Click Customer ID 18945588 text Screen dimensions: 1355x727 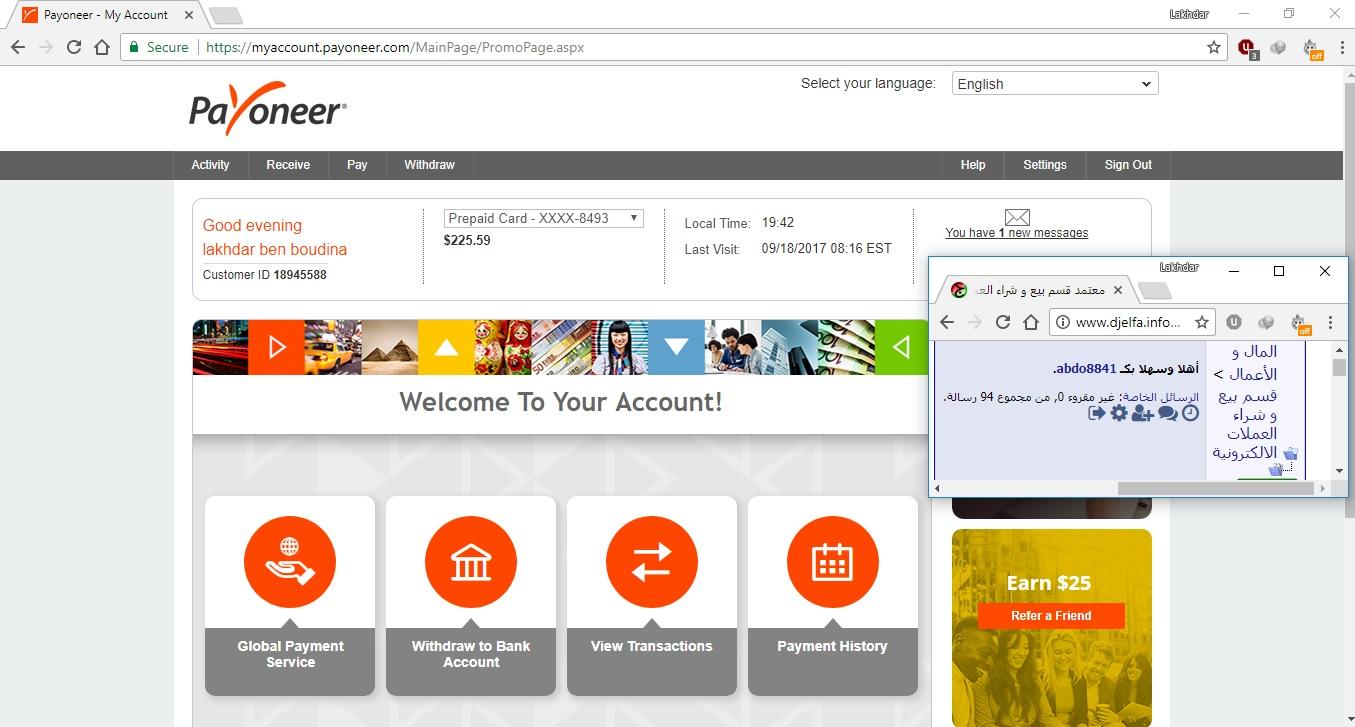pos(264,274)
